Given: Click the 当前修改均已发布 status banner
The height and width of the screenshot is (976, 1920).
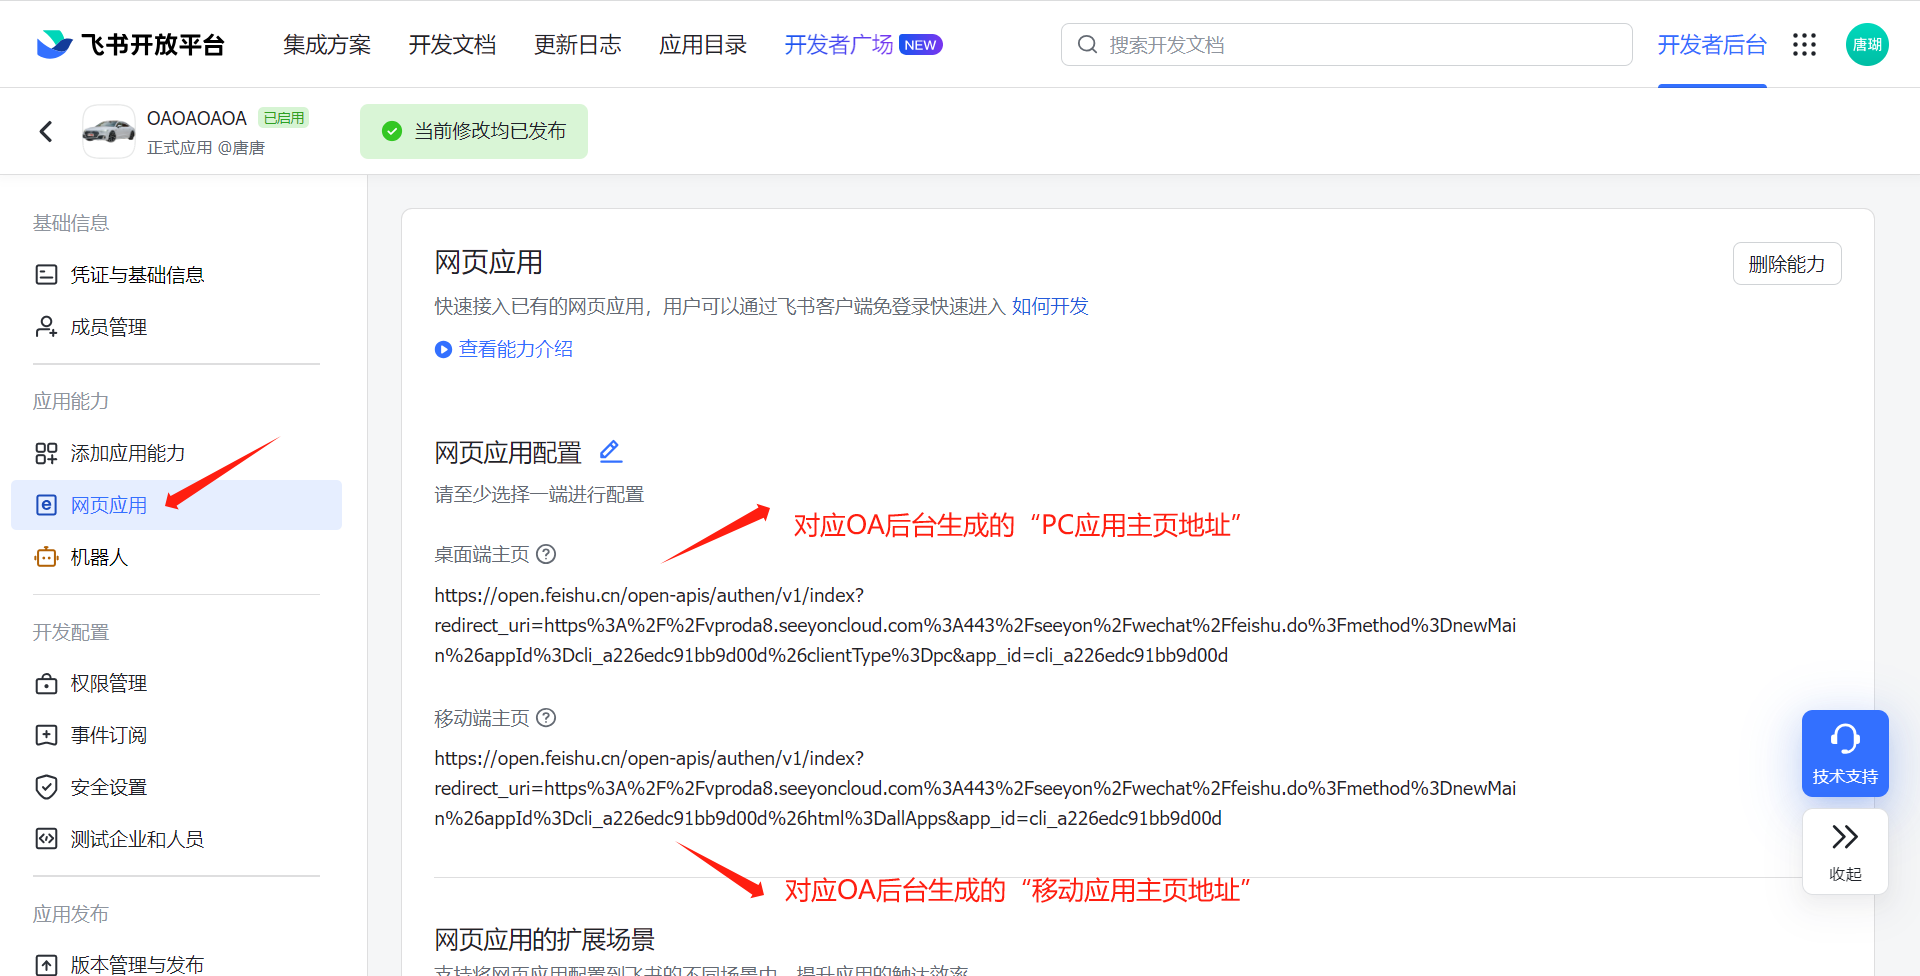Looking at the screenshot, I should click(x=474, y=131).
